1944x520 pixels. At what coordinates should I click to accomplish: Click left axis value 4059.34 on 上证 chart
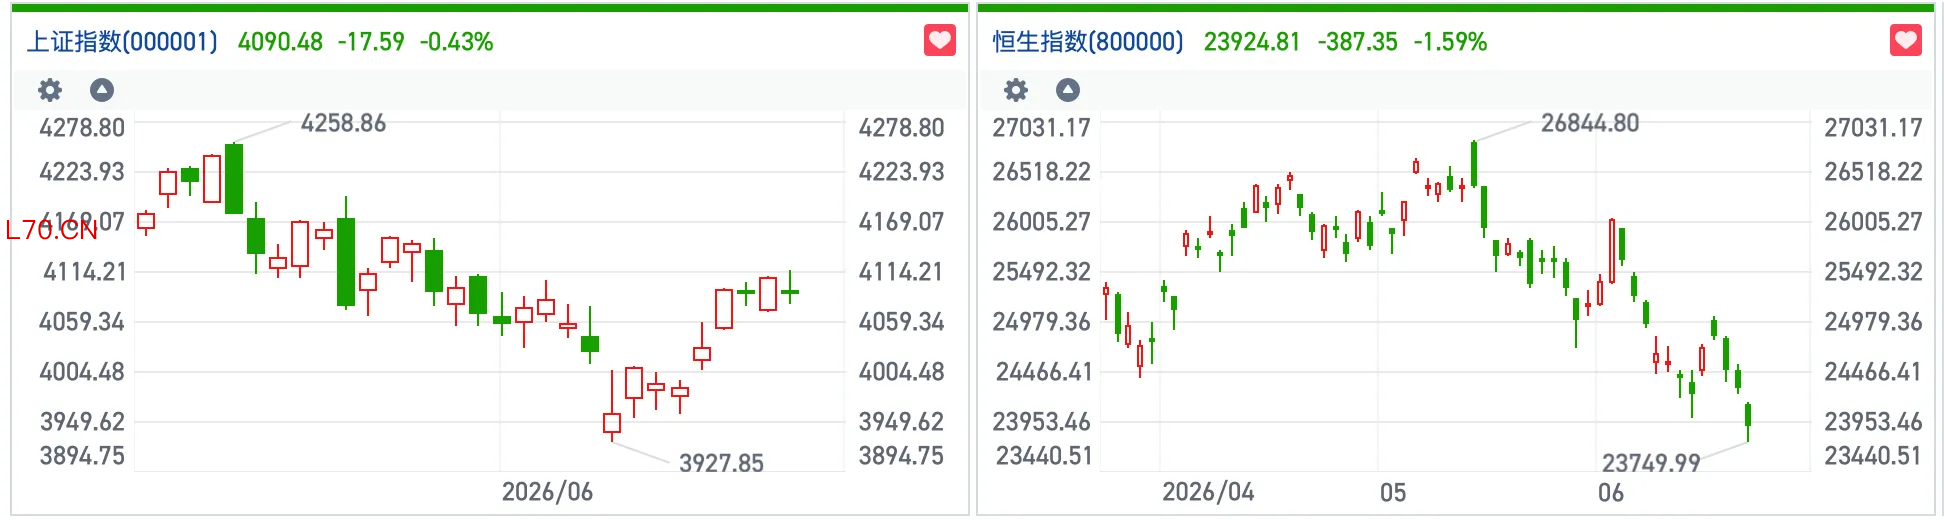(82, 322)
